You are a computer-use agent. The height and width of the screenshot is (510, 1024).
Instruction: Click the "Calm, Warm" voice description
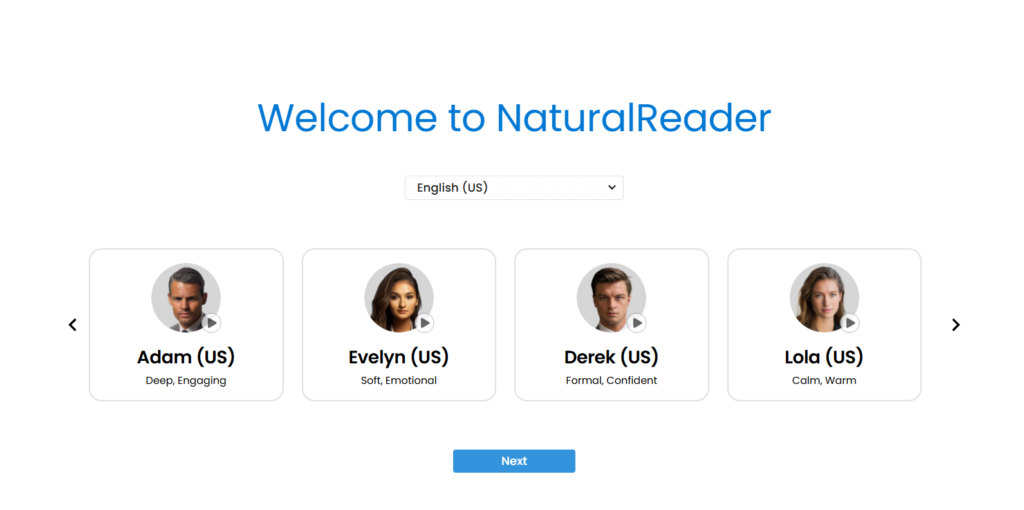[824, 381]
